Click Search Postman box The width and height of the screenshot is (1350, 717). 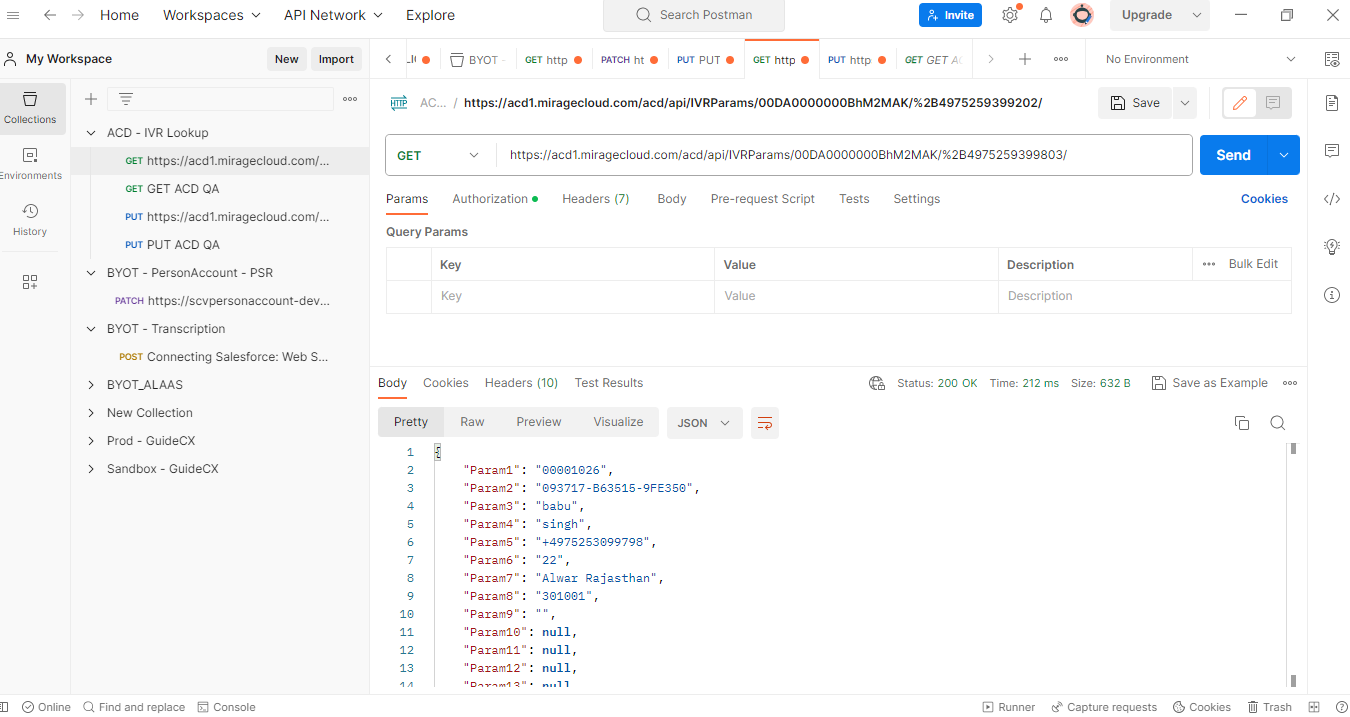tap(694, 15)
